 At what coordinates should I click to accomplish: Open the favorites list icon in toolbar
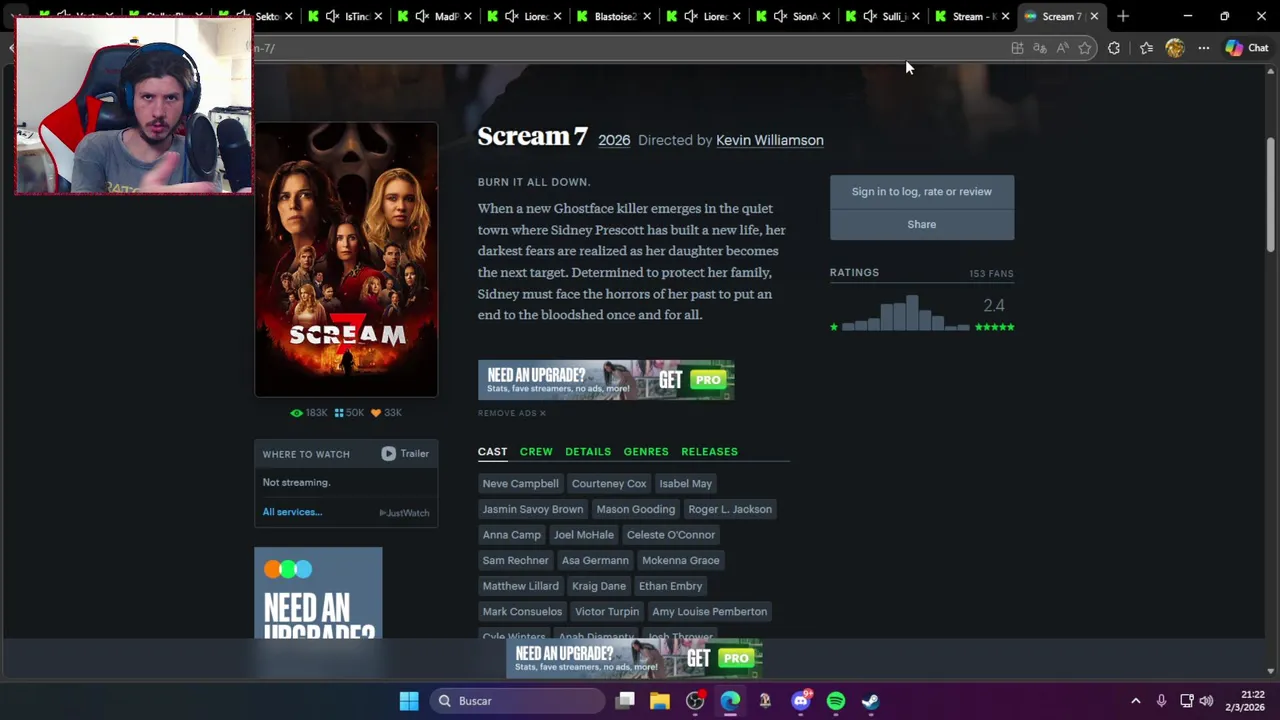coord(1146,48)
